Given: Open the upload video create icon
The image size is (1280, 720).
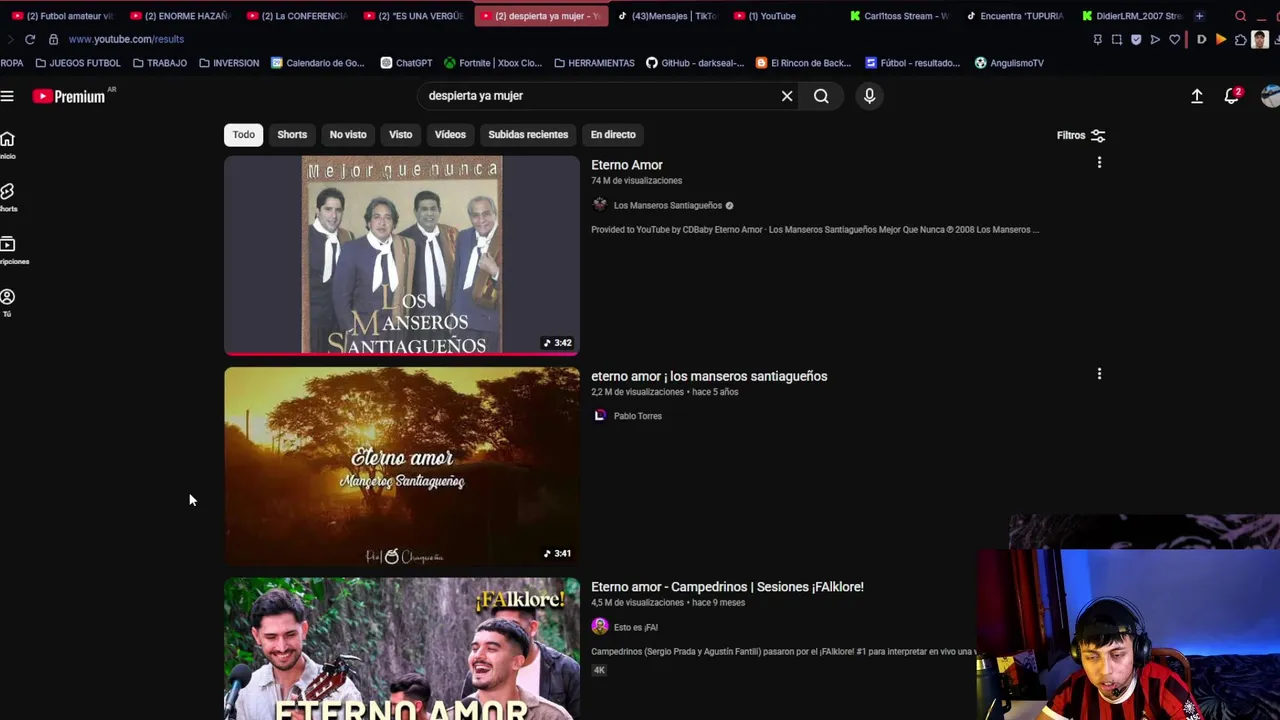Looking at the screenshot, I should click(x=1196, y=96).
